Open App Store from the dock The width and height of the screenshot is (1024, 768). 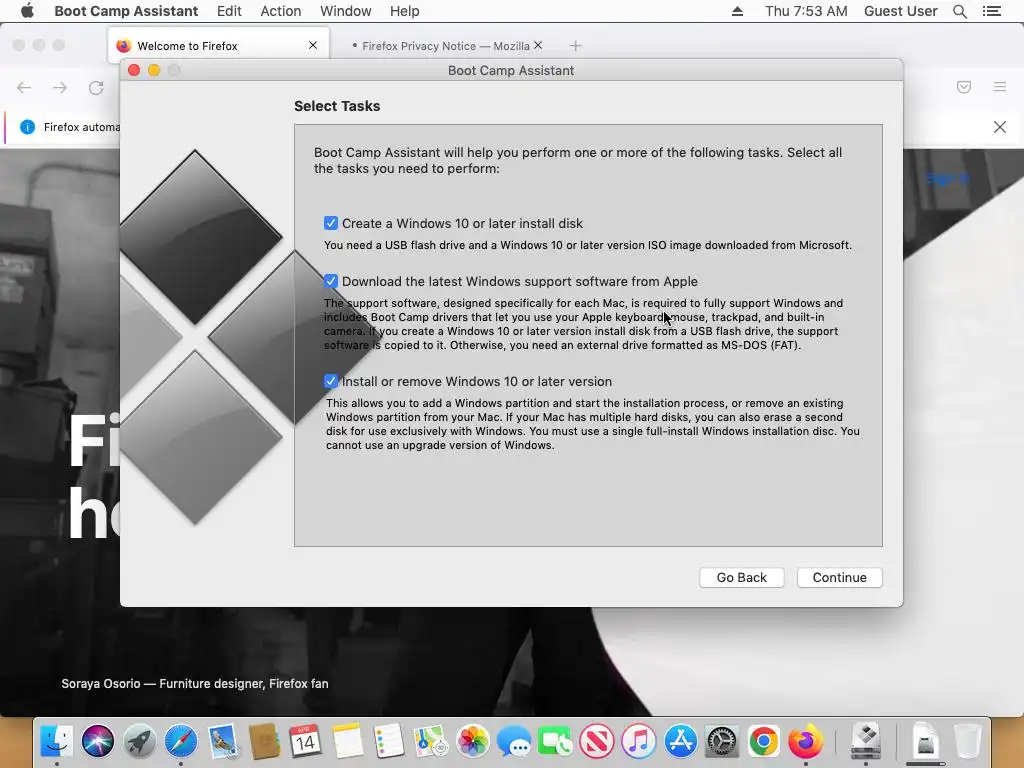click(680, 742)
